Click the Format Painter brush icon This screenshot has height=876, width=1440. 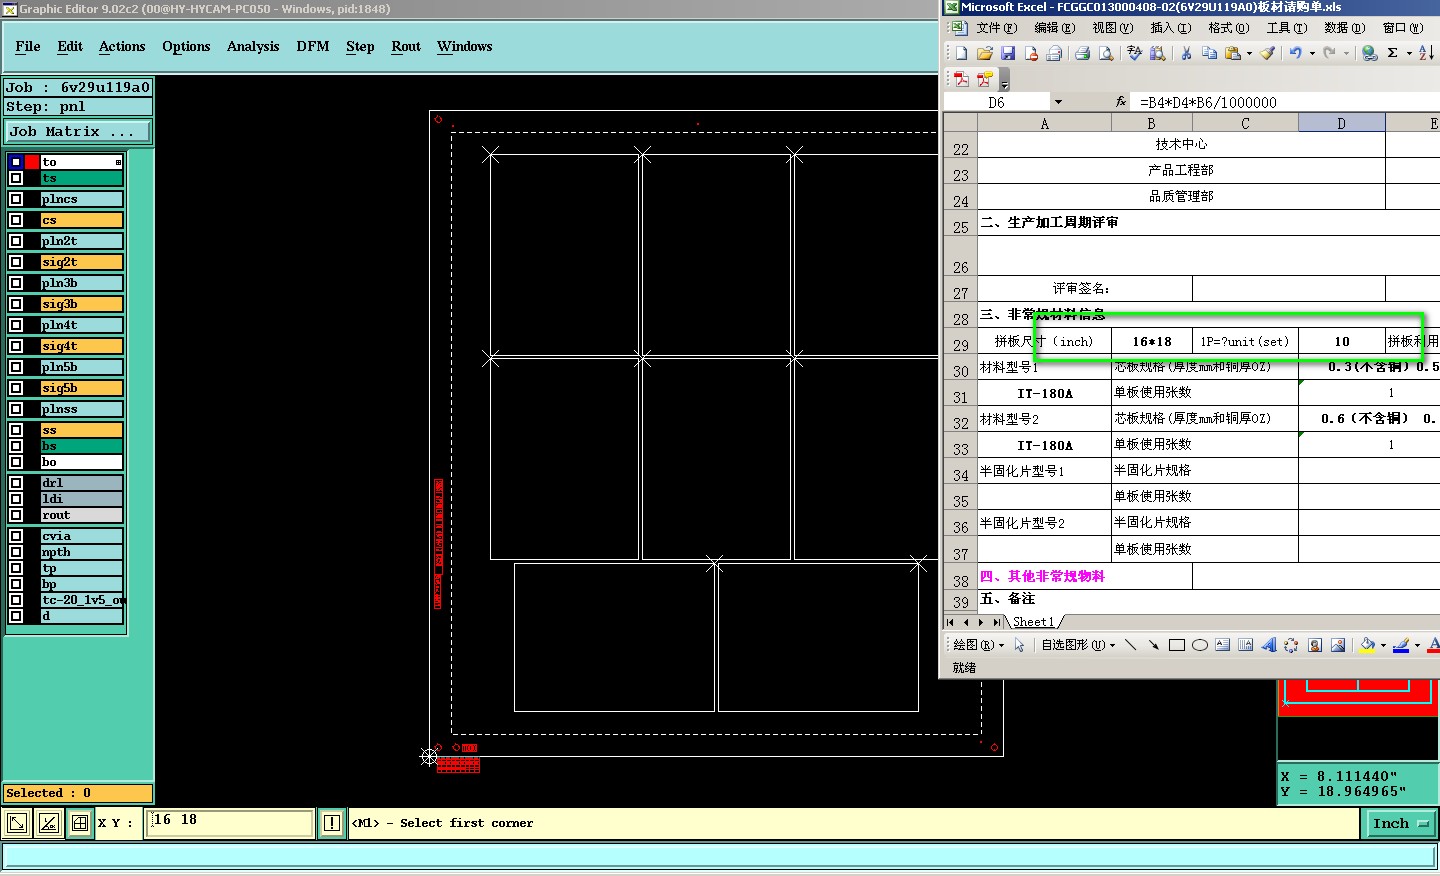coord(1267,53)
